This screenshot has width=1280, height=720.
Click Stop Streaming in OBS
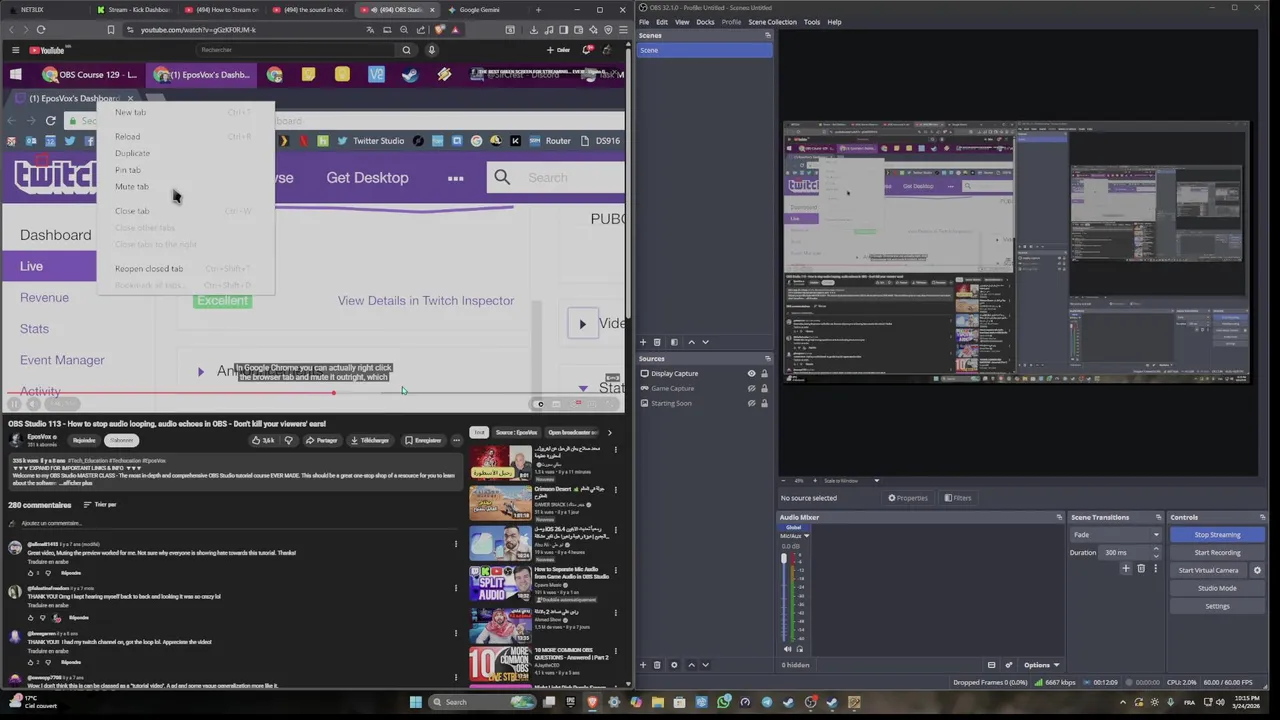pos(1217,535)
